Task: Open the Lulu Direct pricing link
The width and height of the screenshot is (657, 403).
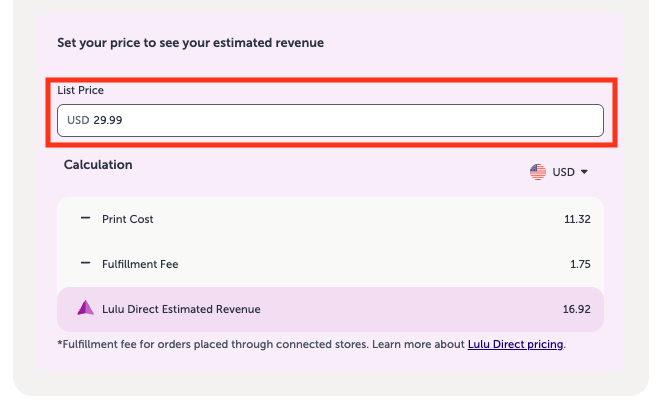Action: point(515,344)
